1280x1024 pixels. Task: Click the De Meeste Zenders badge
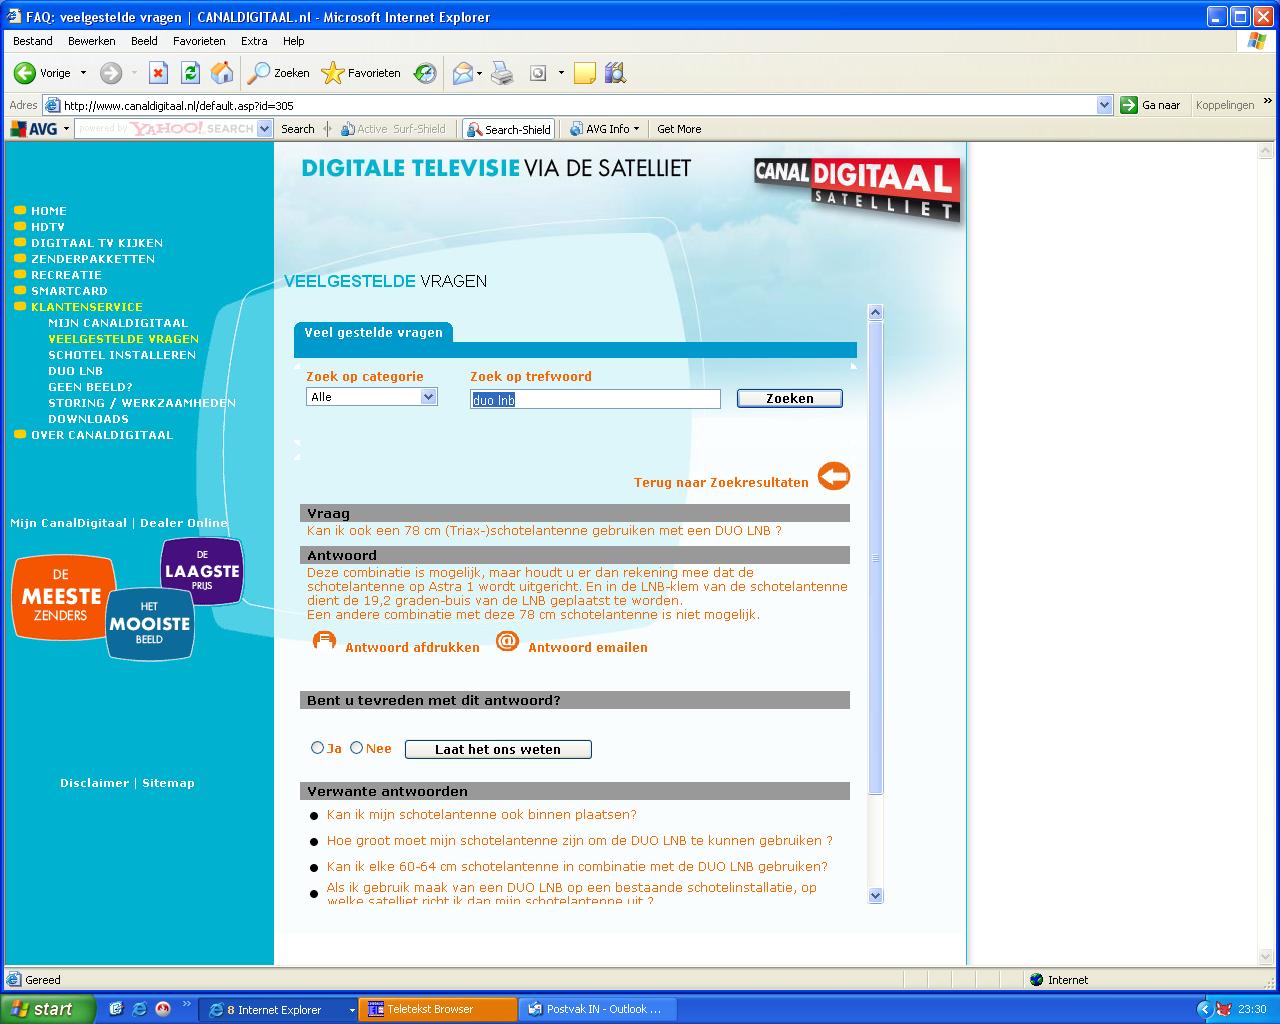(62, 598)
